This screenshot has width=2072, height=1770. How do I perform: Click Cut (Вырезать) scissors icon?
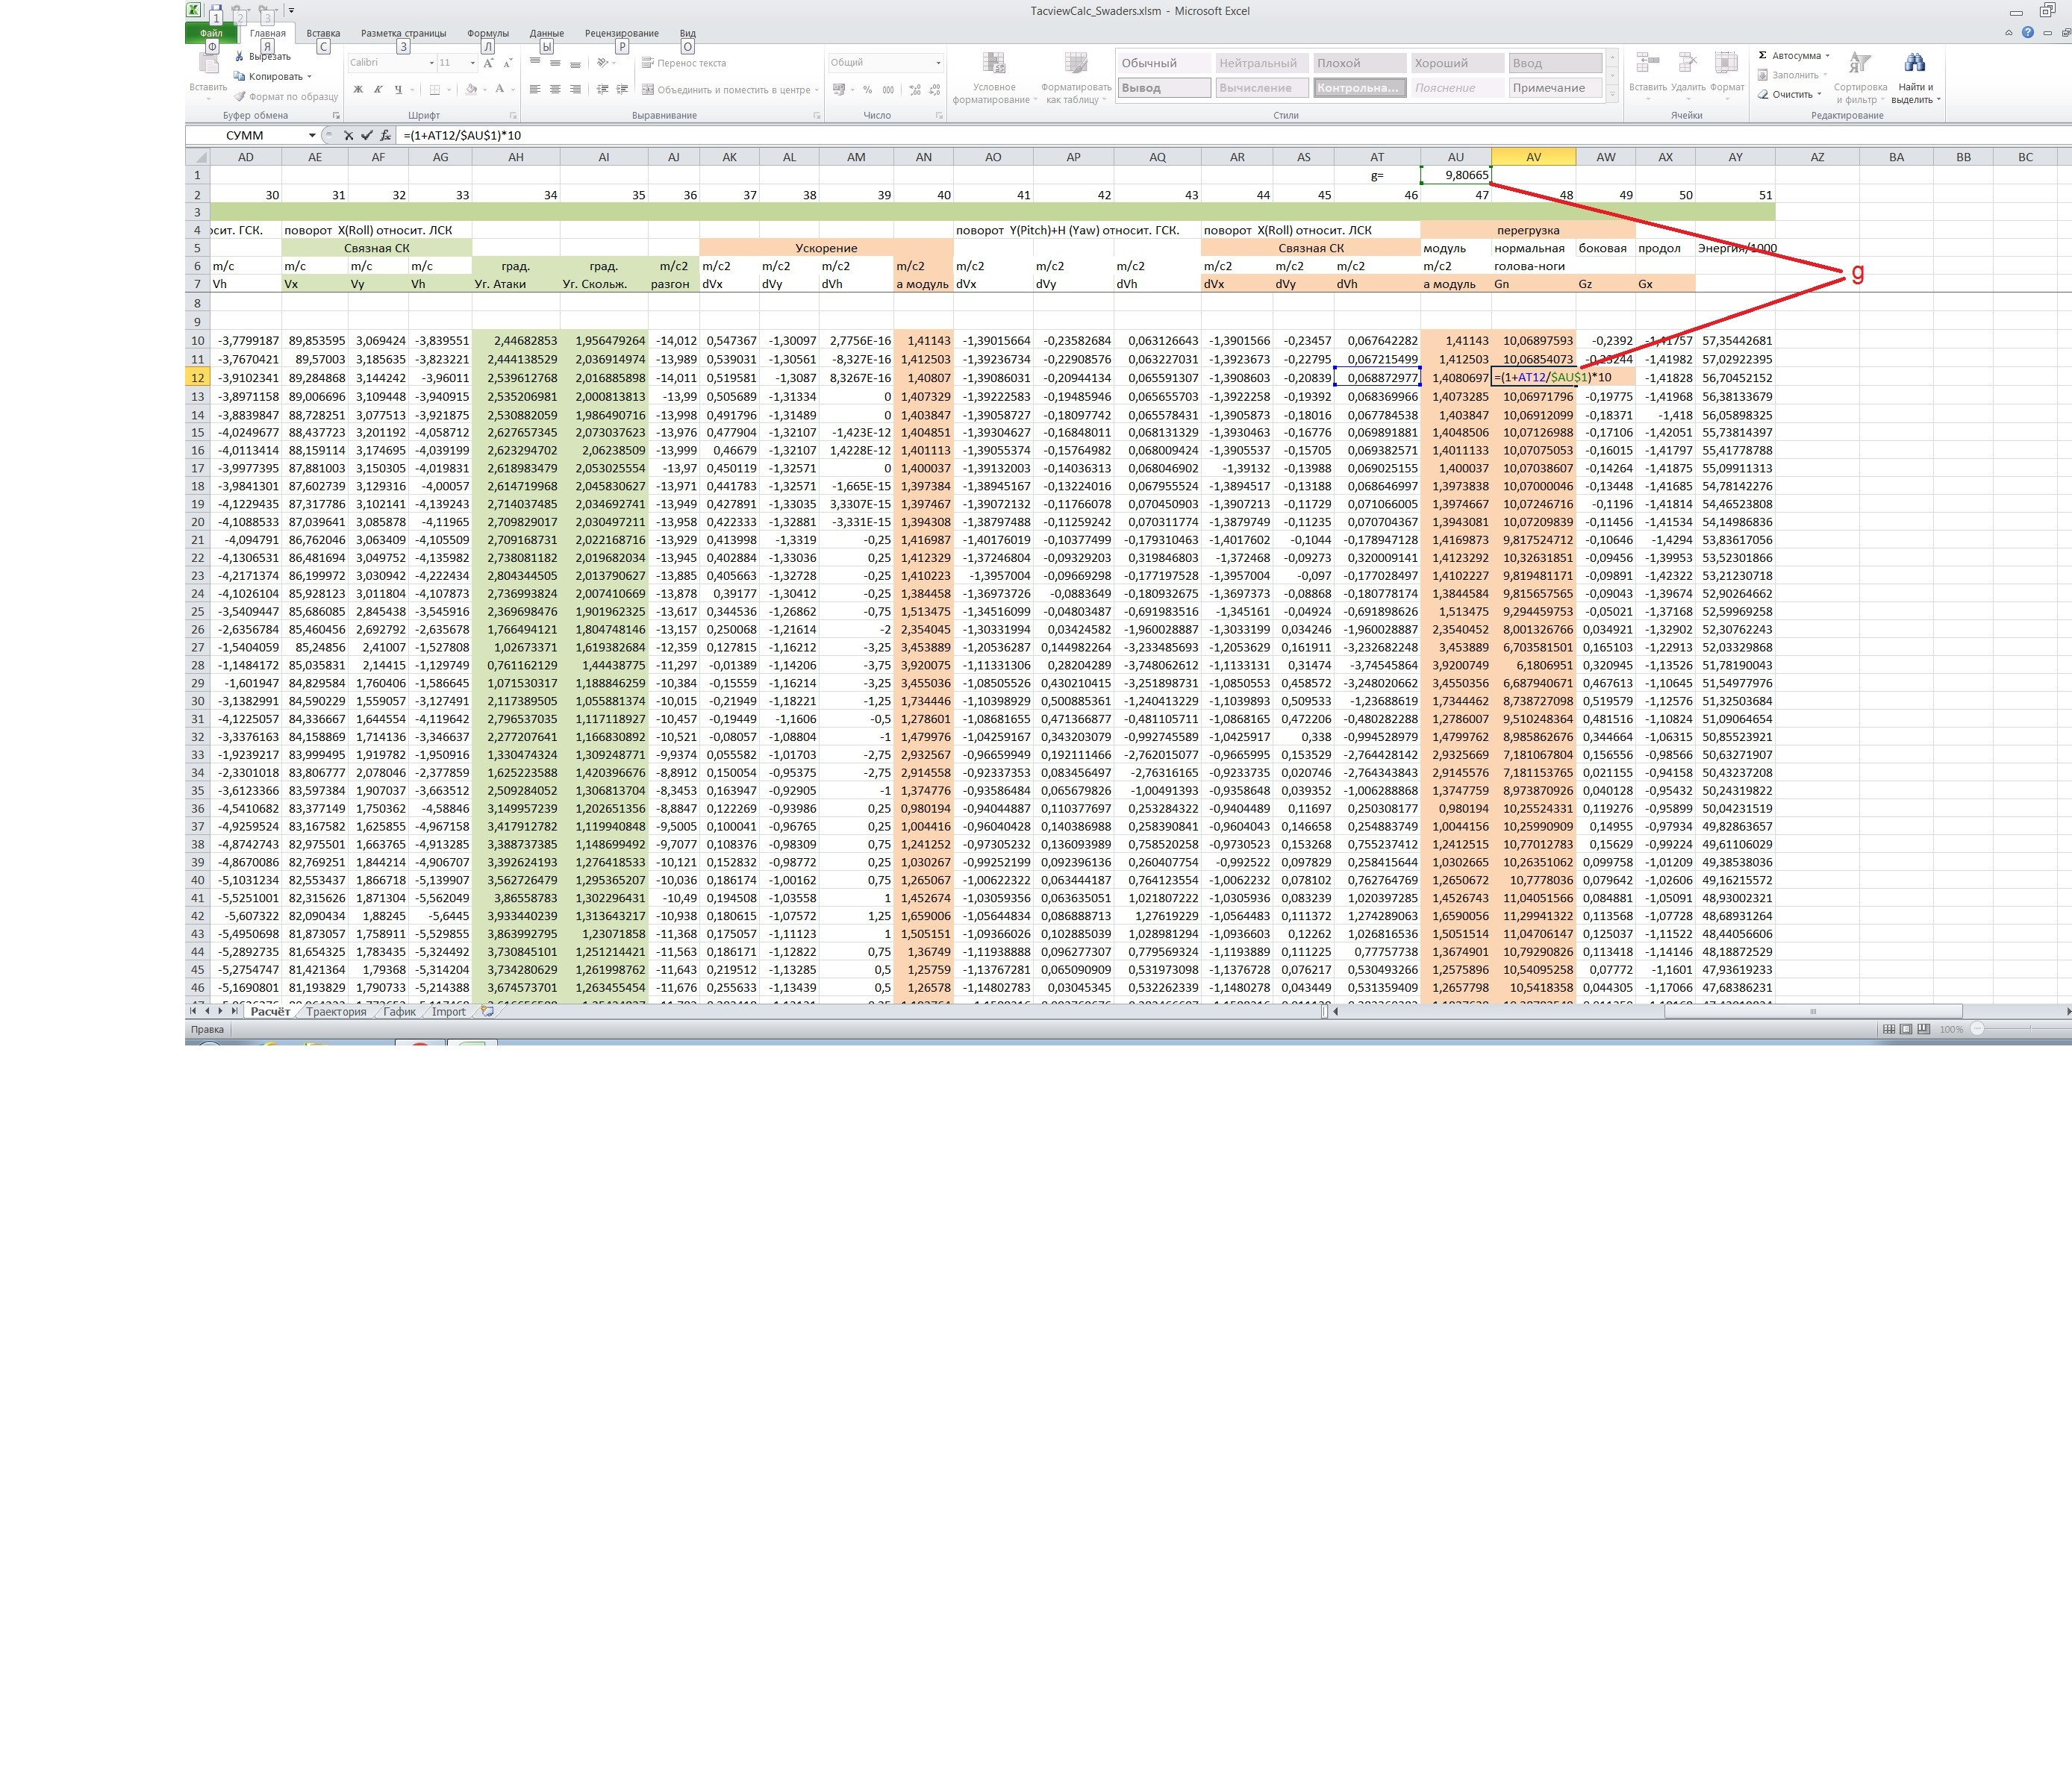point(240,57)
